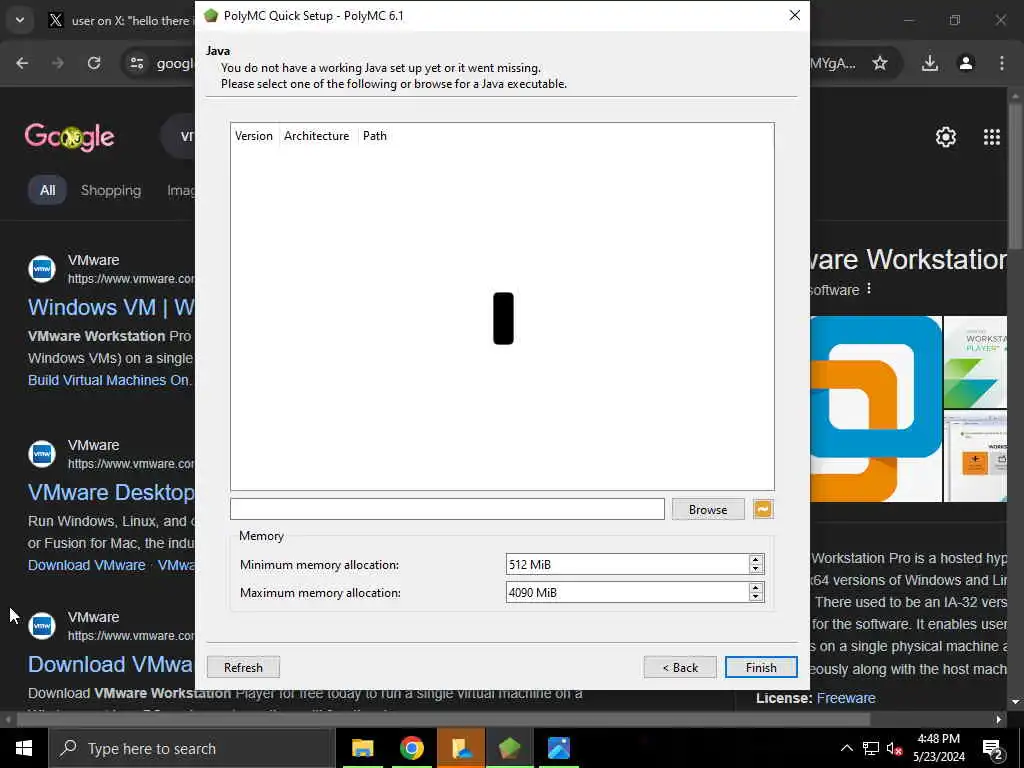This screenshot has width=1024, height=768.
Task: Click PolyMC icon in dialog title bar
Action: point(210,16)
